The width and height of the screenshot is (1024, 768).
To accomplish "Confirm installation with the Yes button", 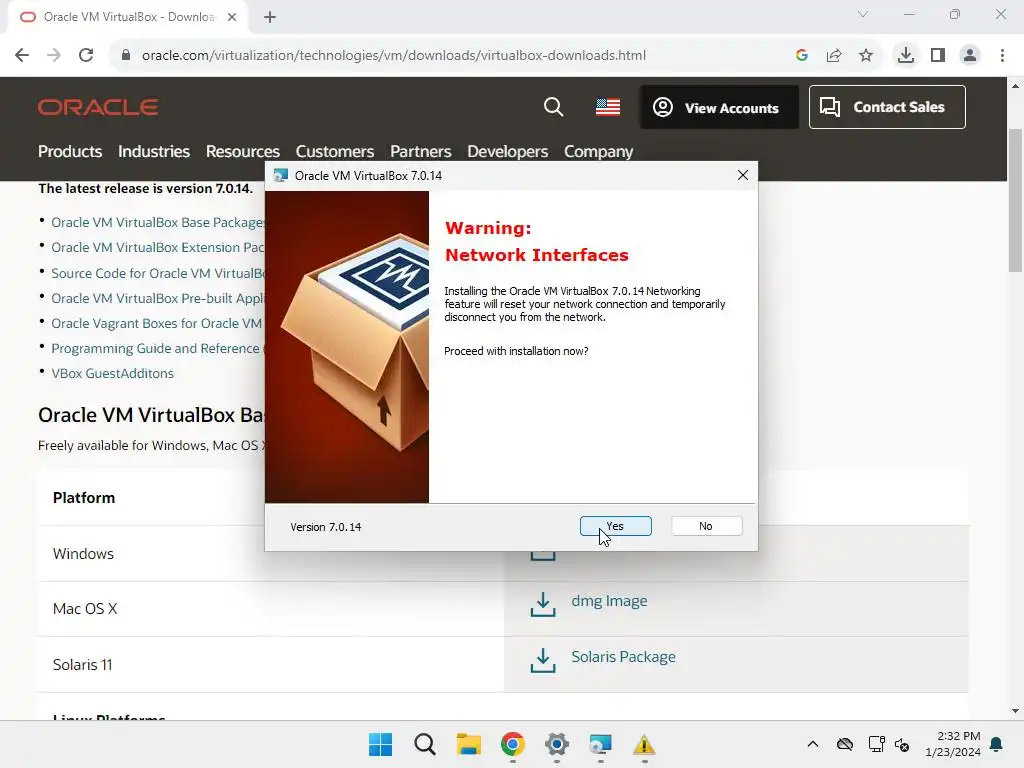I will (x=615, y=526).
